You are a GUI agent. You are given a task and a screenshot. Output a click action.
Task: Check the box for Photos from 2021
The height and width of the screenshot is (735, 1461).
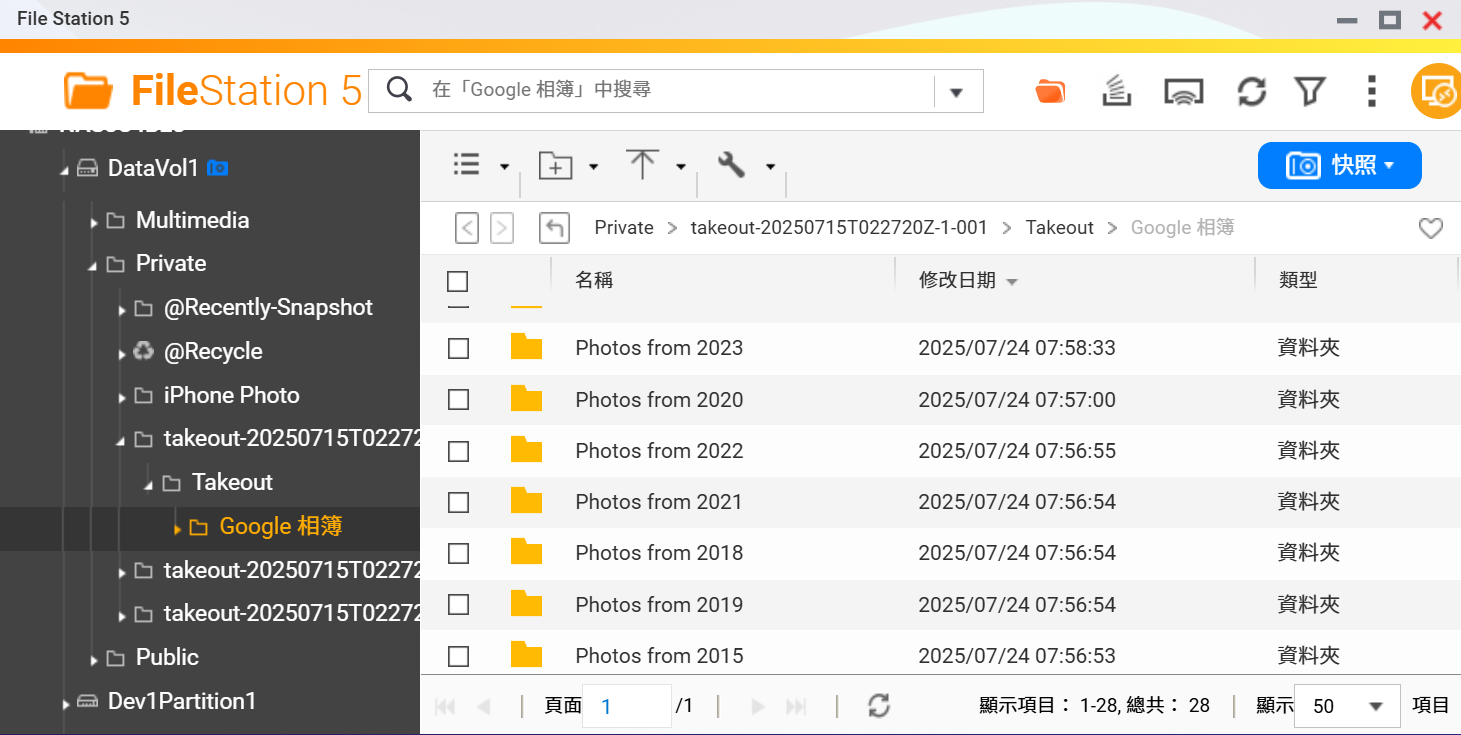(x=458, y=502)
